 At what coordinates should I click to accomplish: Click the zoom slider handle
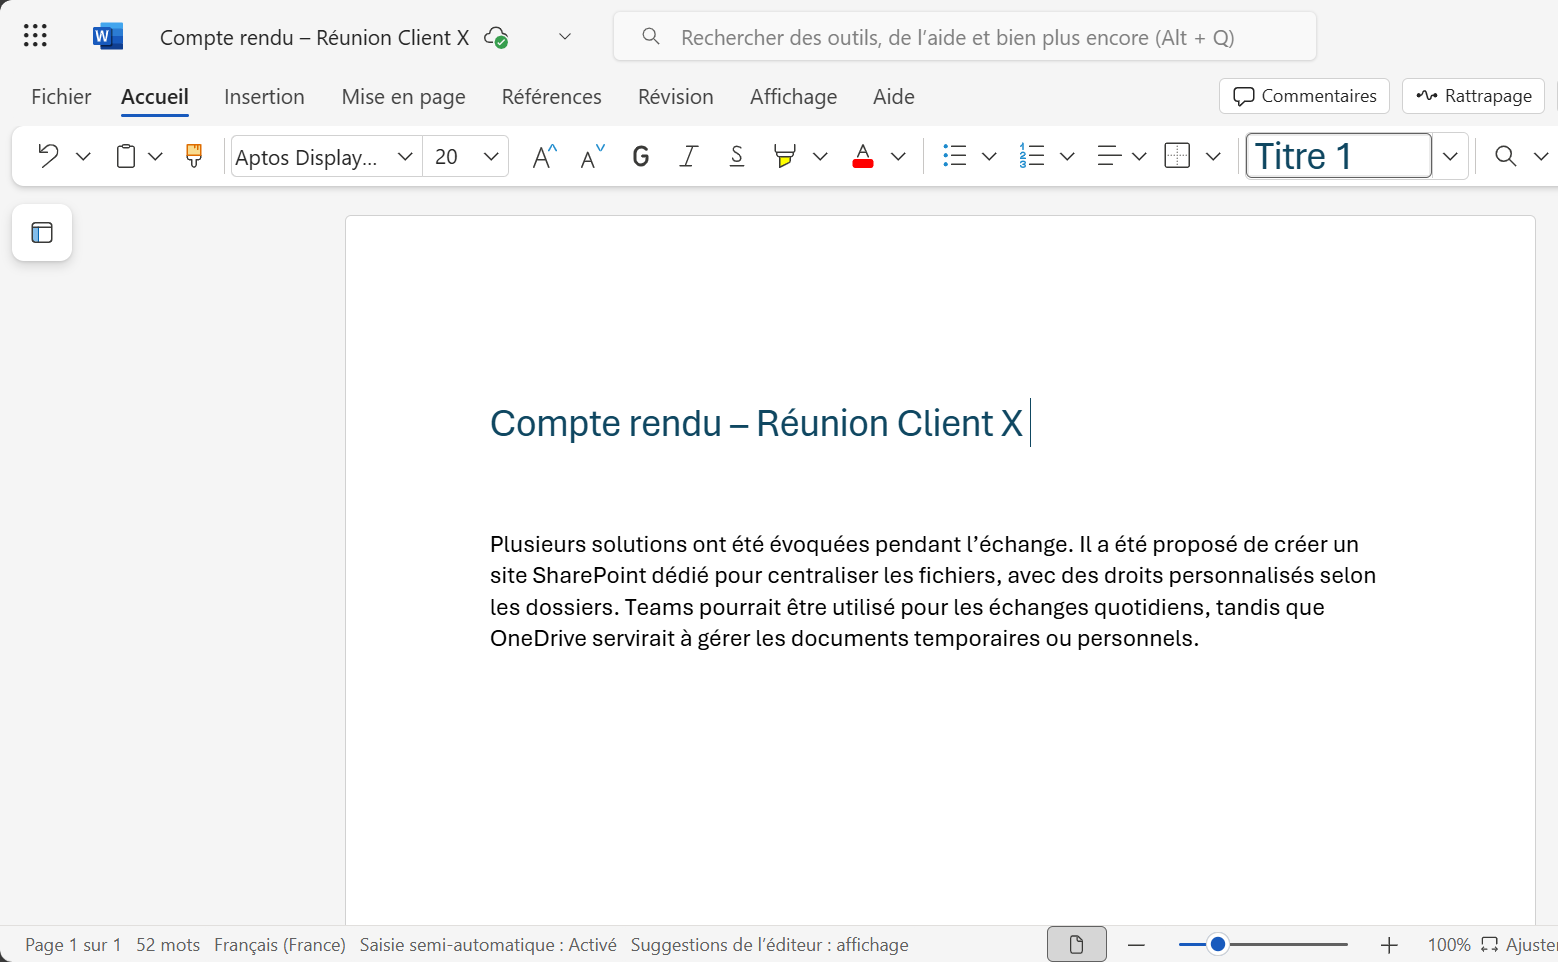point(1218,944)
